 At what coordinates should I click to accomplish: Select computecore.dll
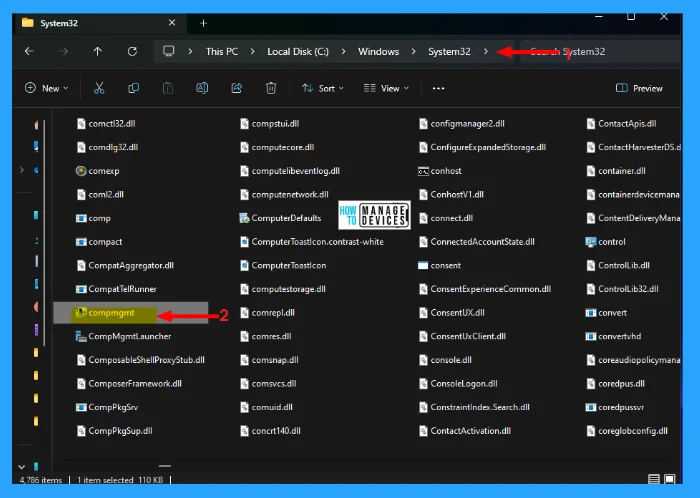(x=277, y=147)
